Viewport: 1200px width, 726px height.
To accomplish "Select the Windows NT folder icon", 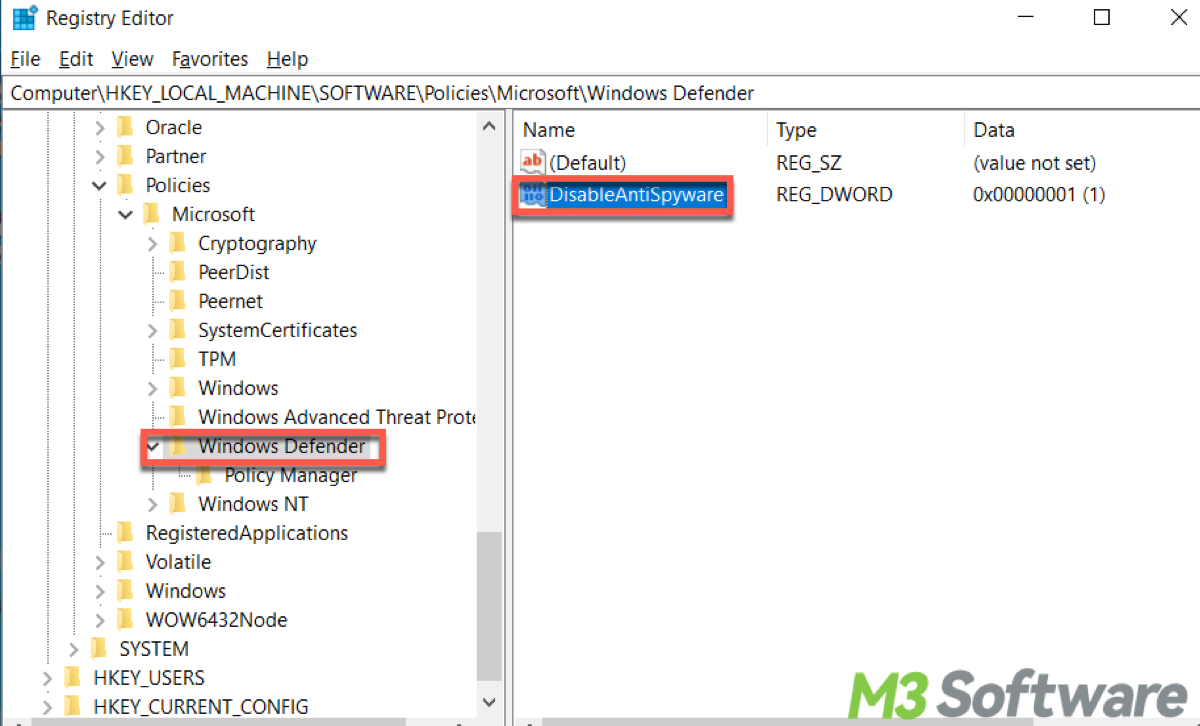I will (178, 504).
